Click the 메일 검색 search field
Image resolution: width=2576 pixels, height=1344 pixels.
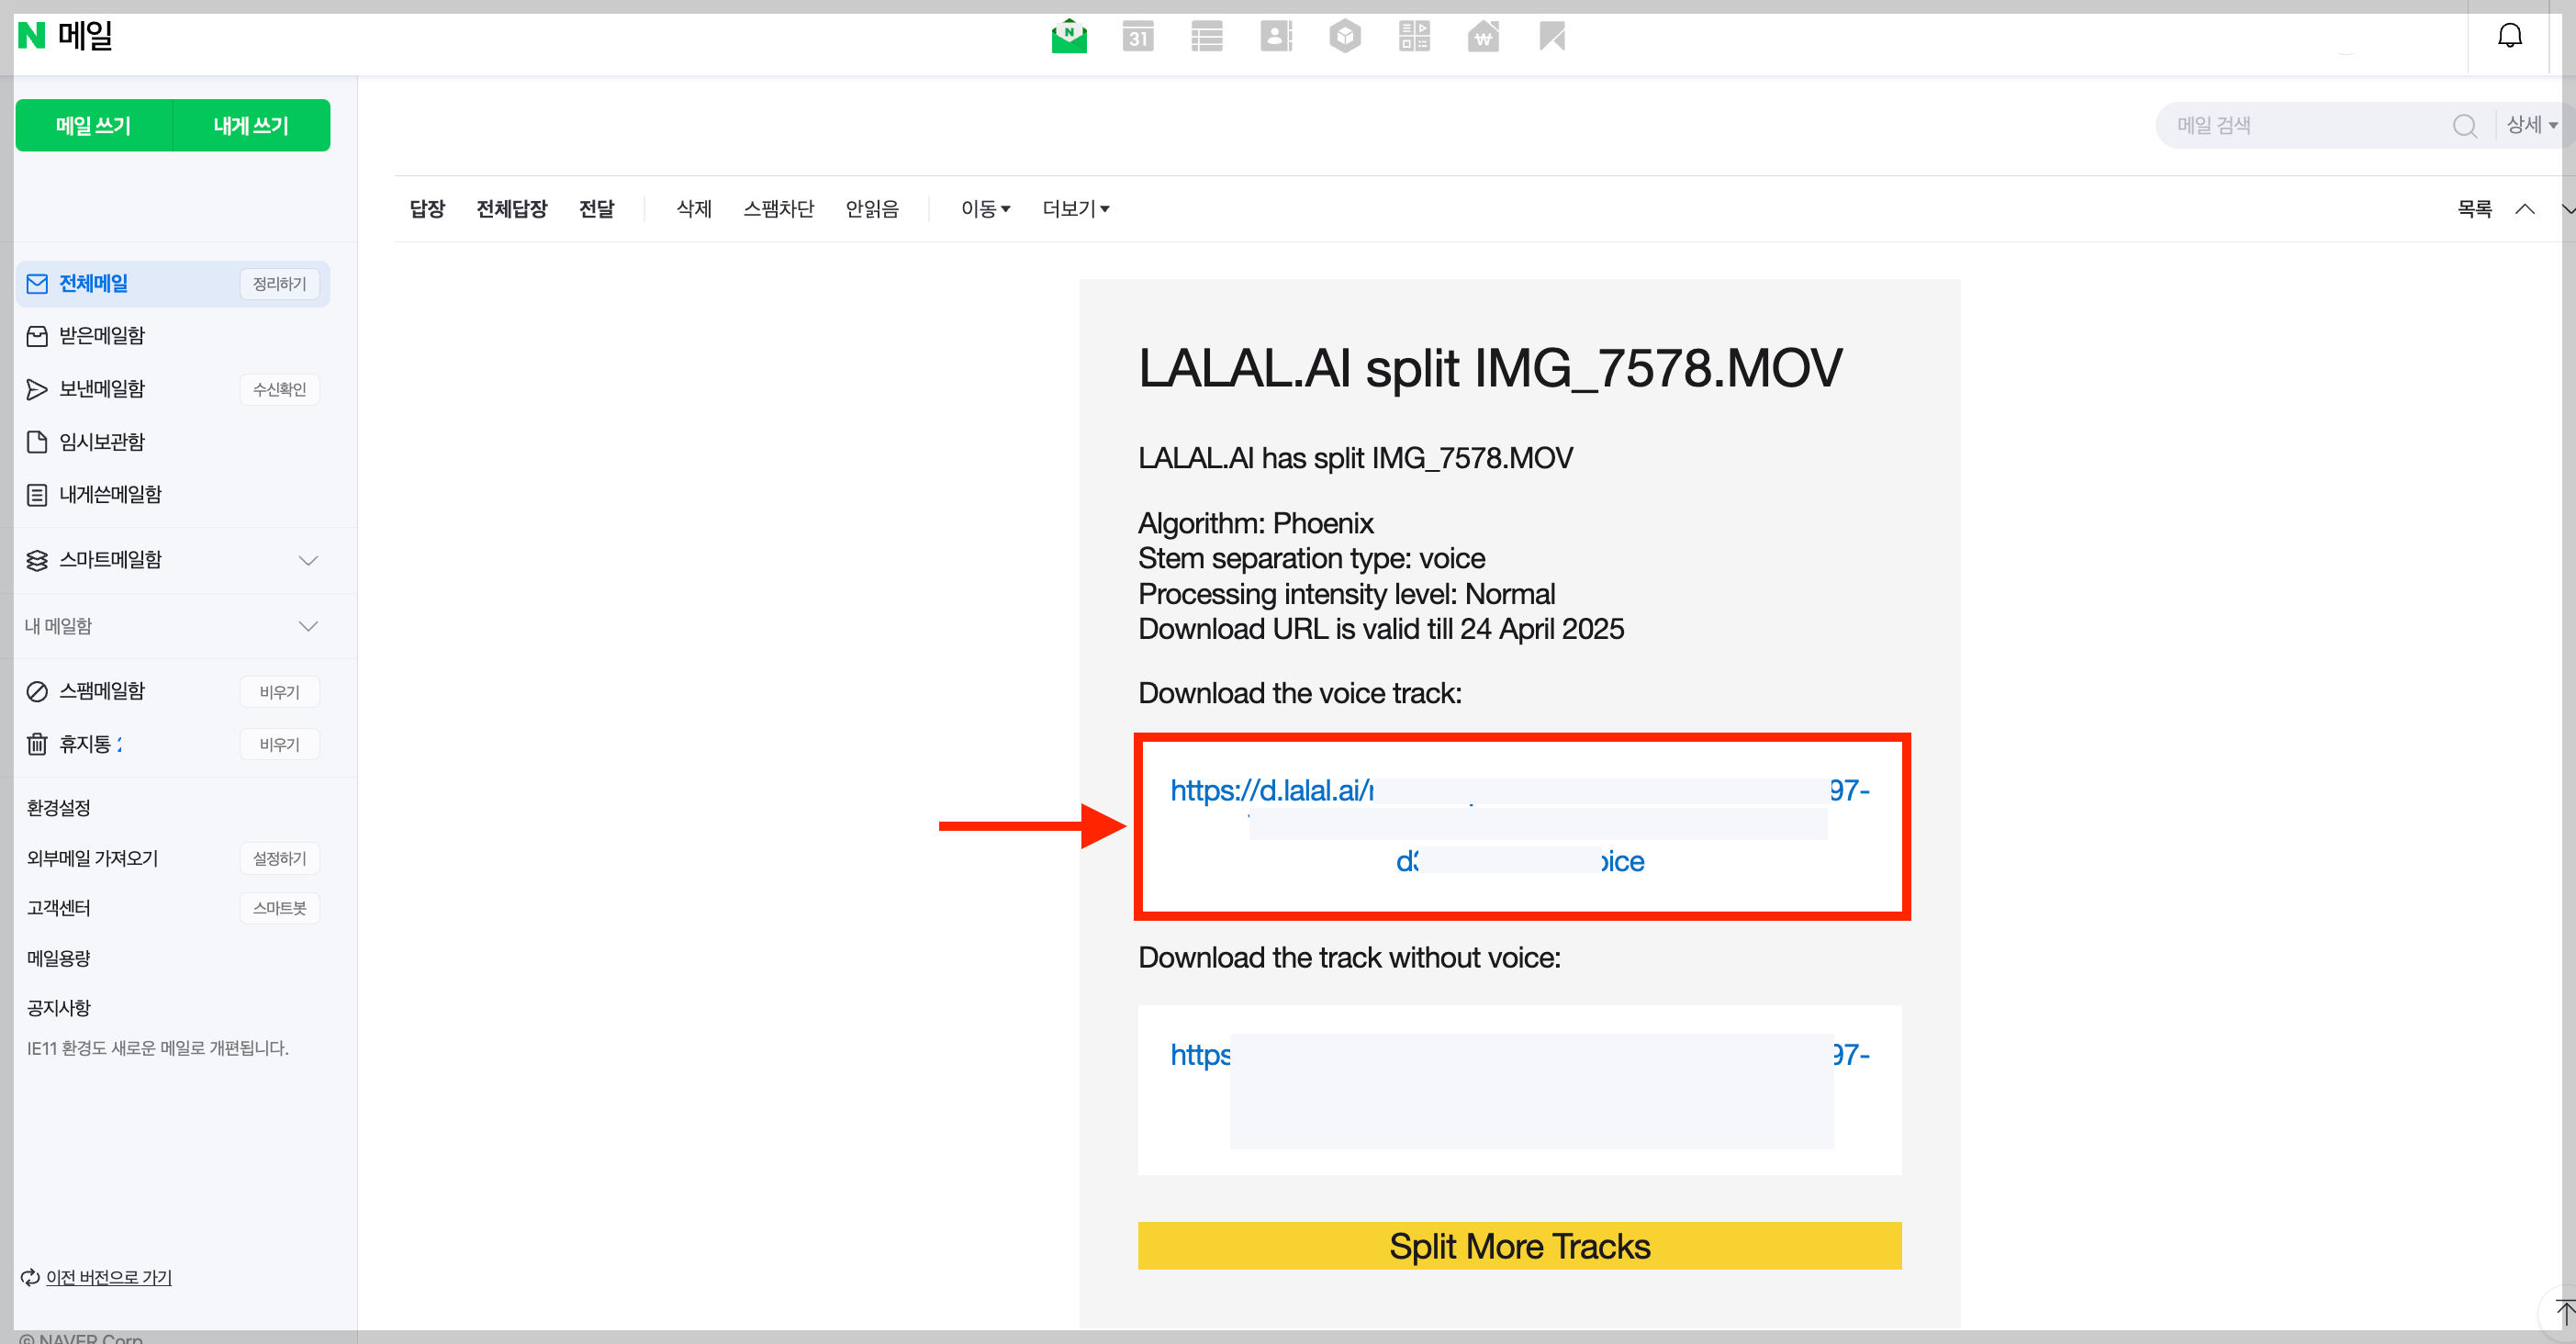2300,126
